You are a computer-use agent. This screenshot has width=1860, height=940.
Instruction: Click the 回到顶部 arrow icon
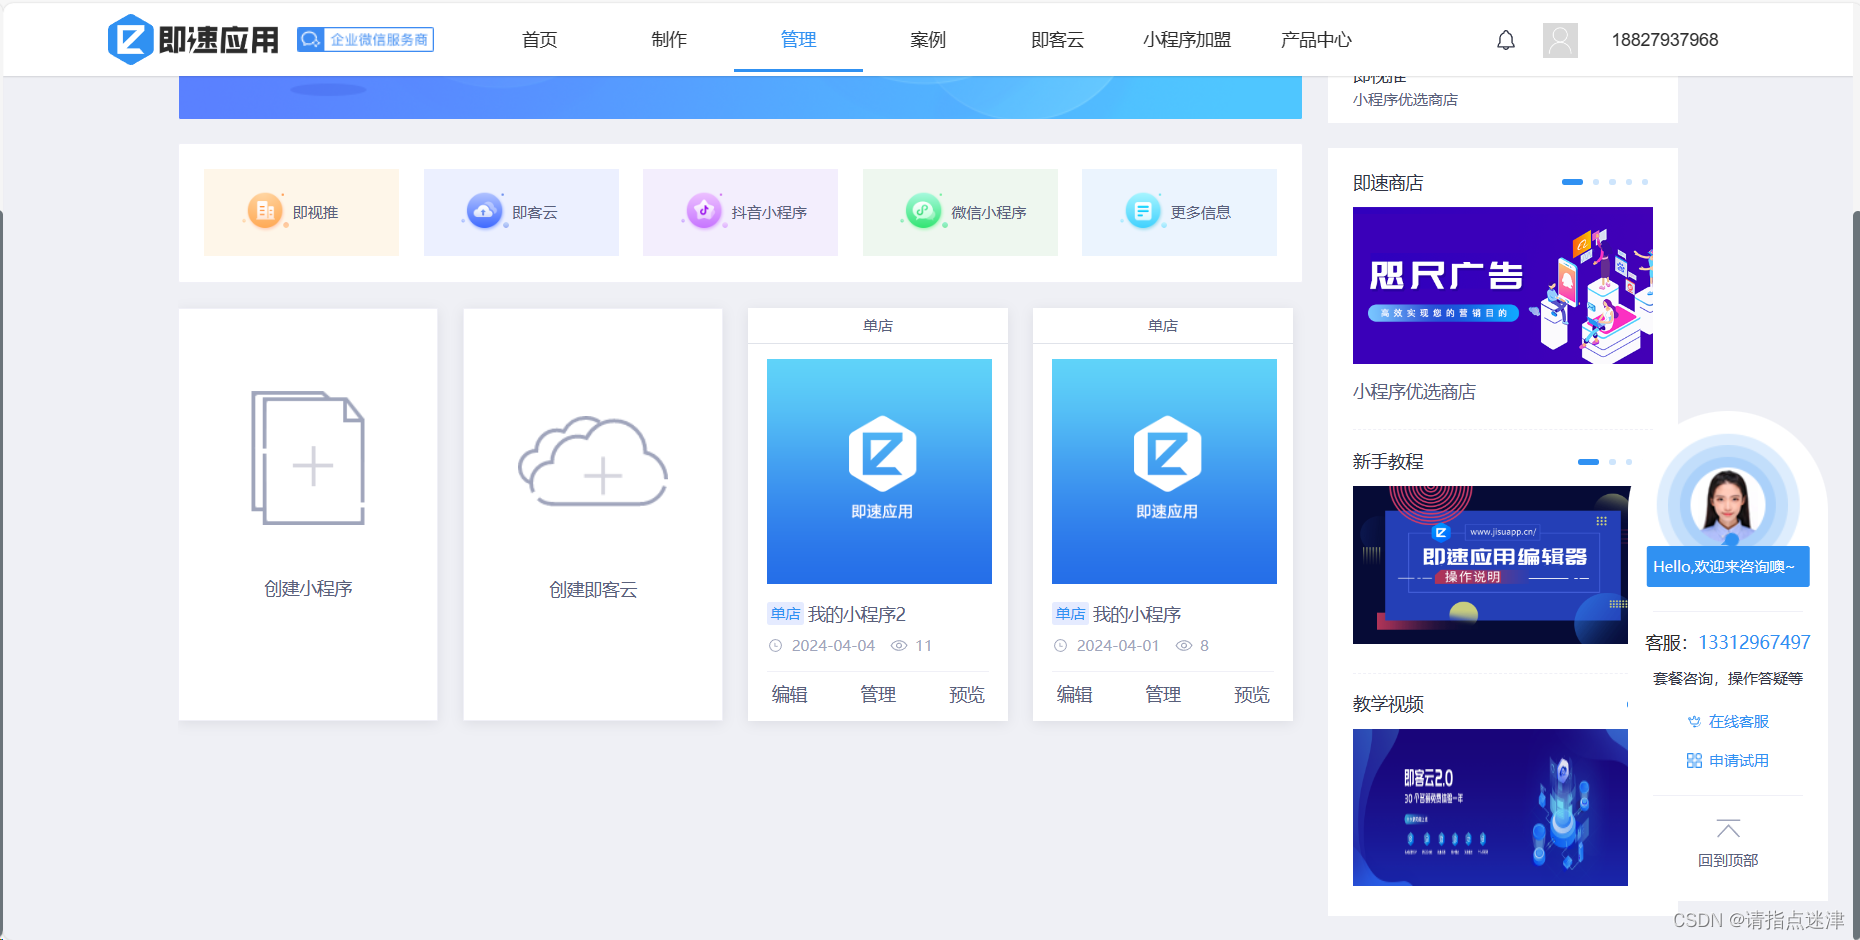tap(1728, 829)
